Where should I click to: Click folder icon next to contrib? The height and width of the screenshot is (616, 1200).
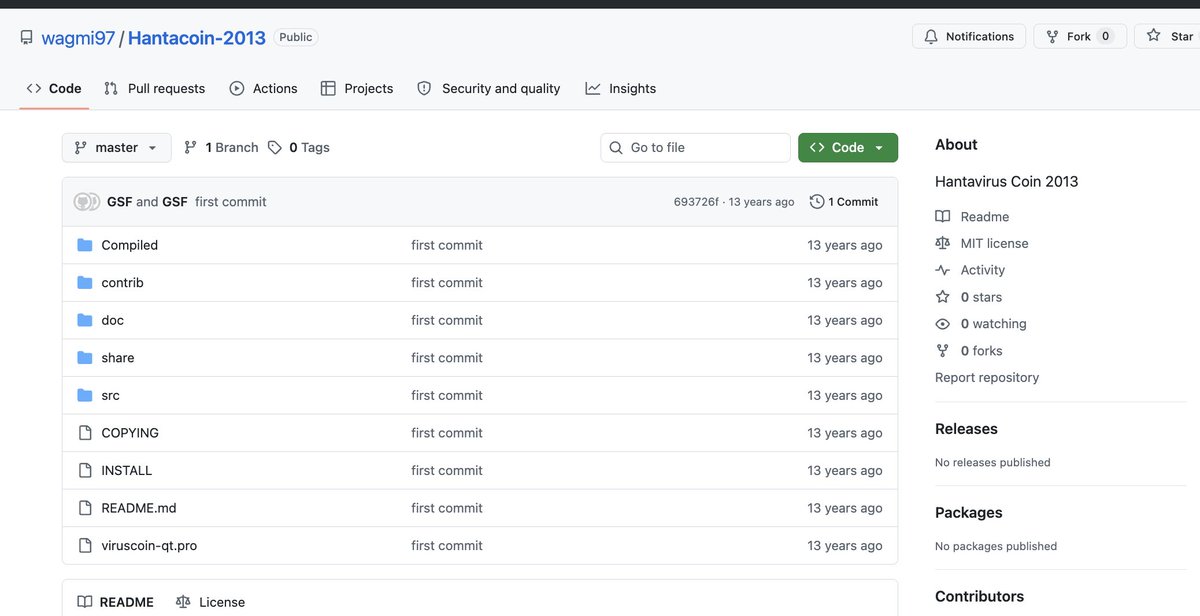pos(85,283)
